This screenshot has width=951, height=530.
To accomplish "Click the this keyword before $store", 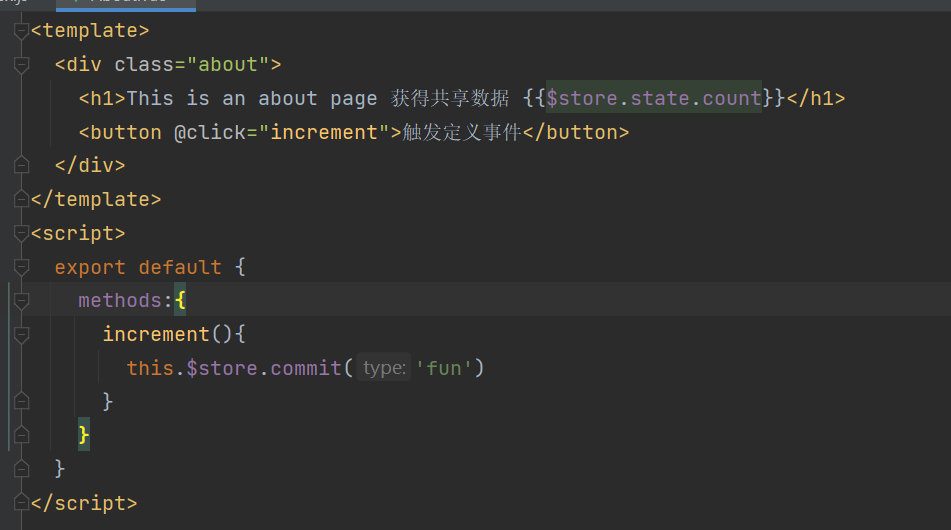I will [x=150, y=368].
